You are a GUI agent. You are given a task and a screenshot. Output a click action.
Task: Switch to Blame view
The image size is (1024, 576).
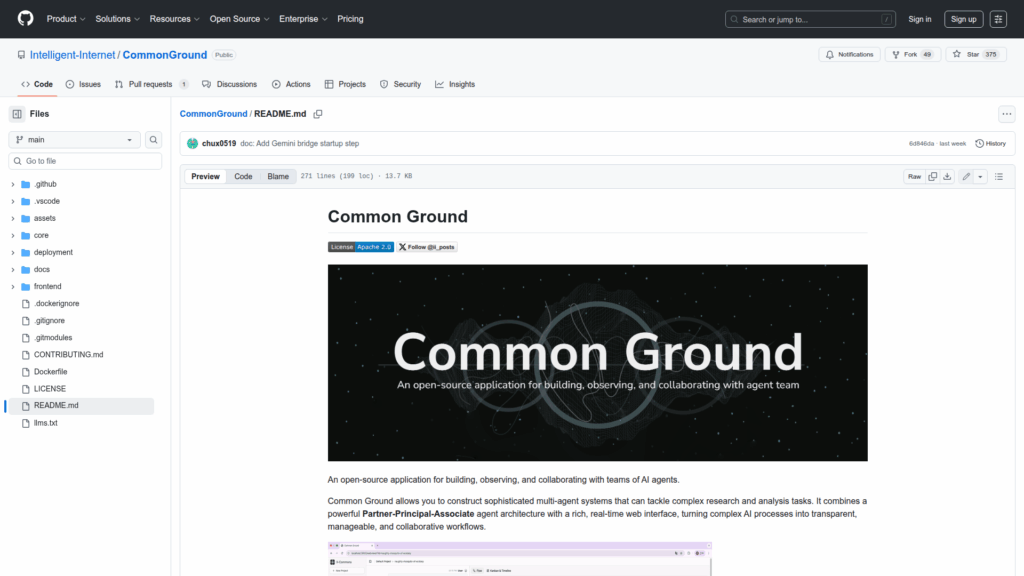278,177
